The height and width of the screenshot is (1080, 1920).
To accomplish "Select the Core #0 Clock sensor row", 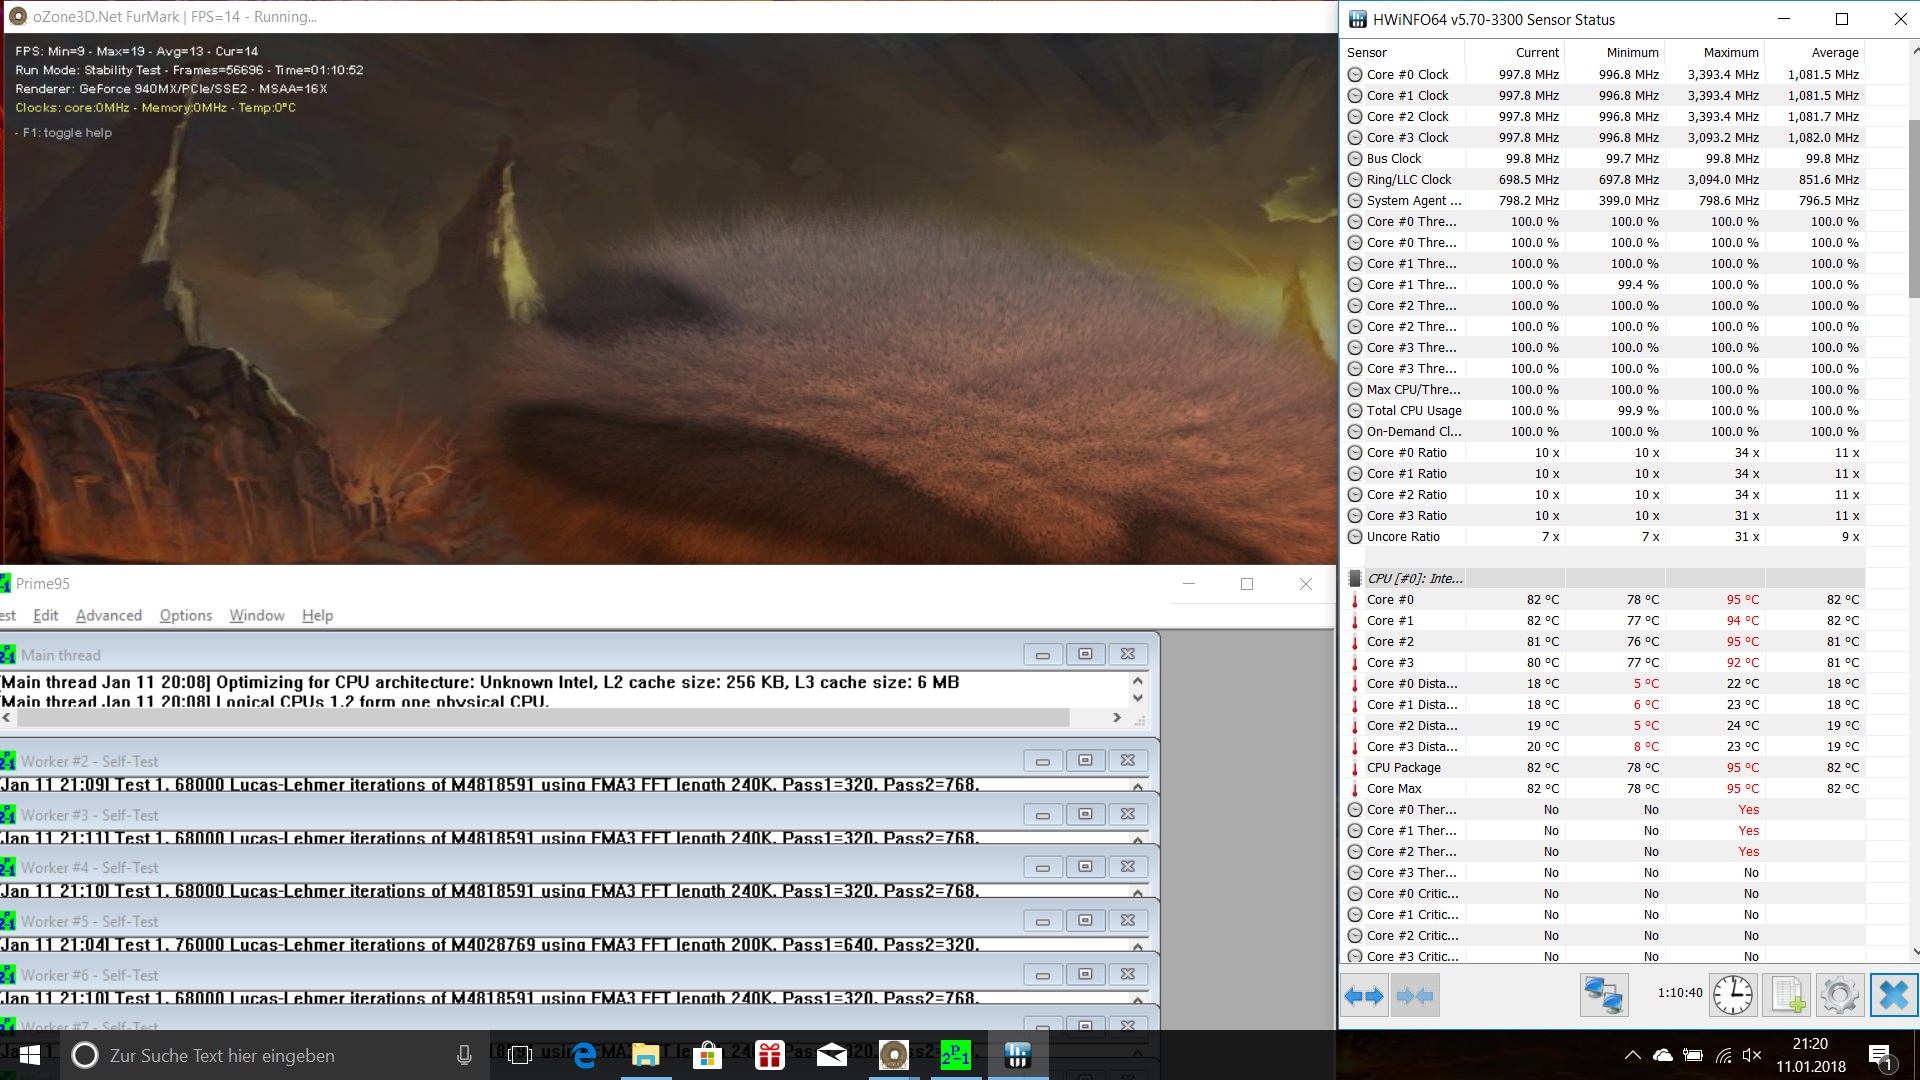I will [x=1407, y=74].
